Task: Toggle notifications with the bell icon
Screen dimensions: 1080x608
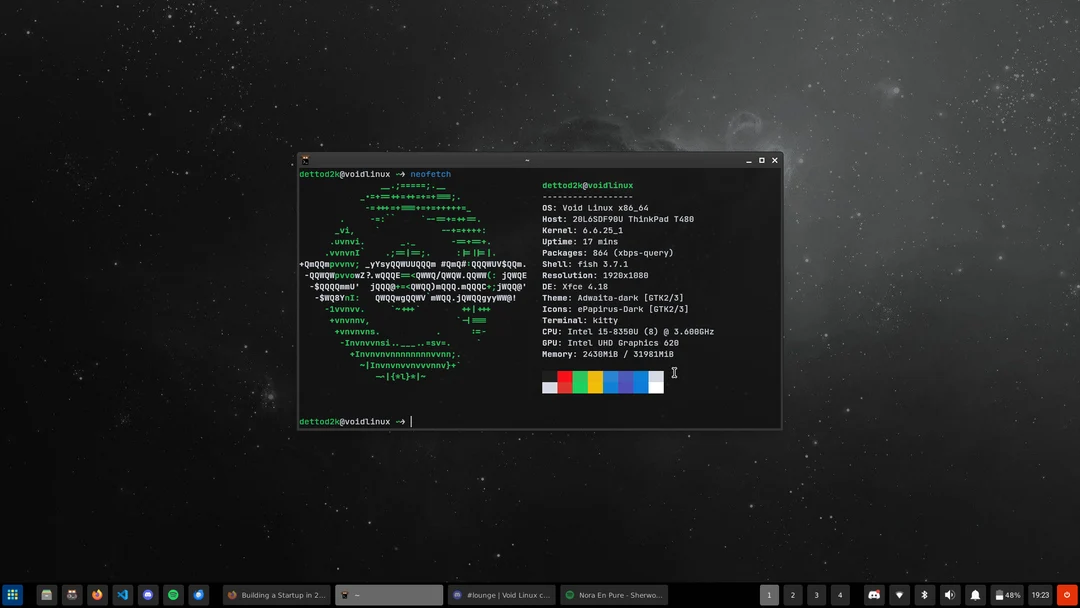Action: pos(974,595)
